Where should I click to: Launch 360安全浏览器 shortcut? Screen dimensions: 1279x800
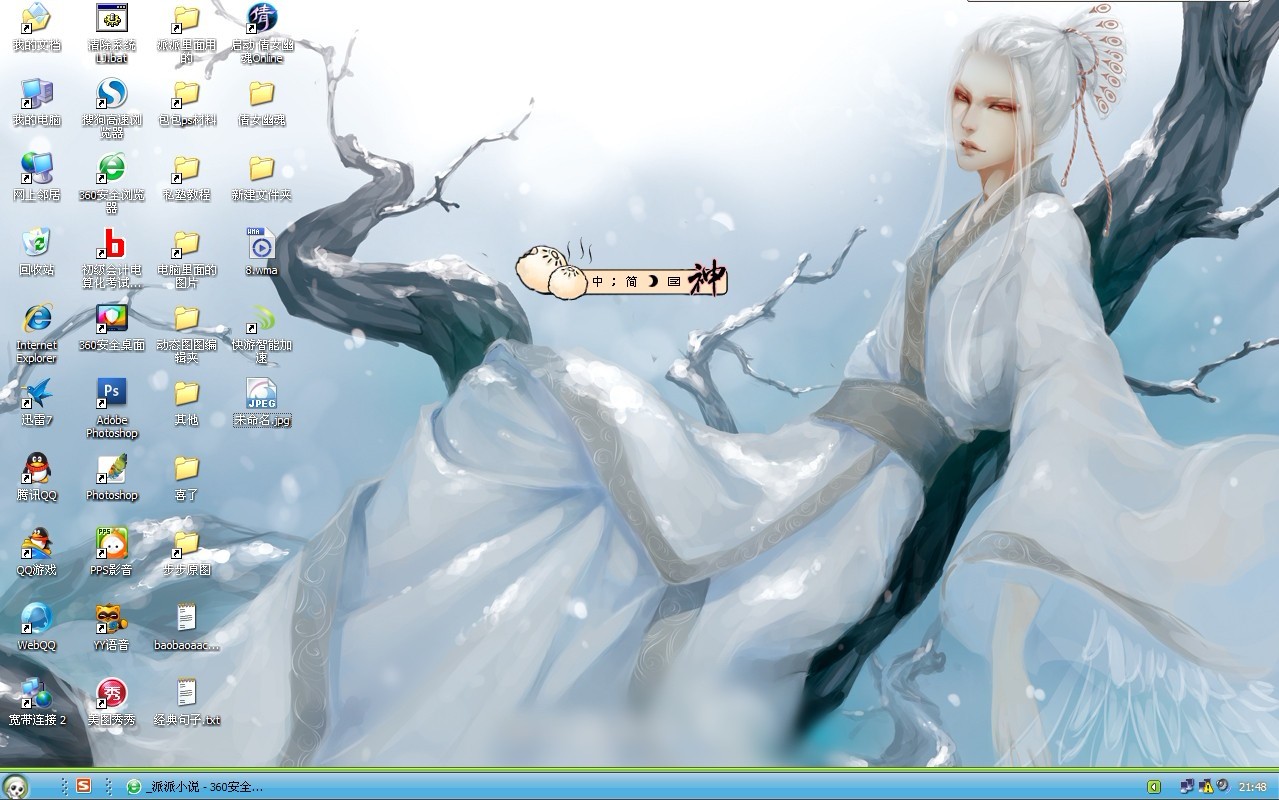(112, 183)
